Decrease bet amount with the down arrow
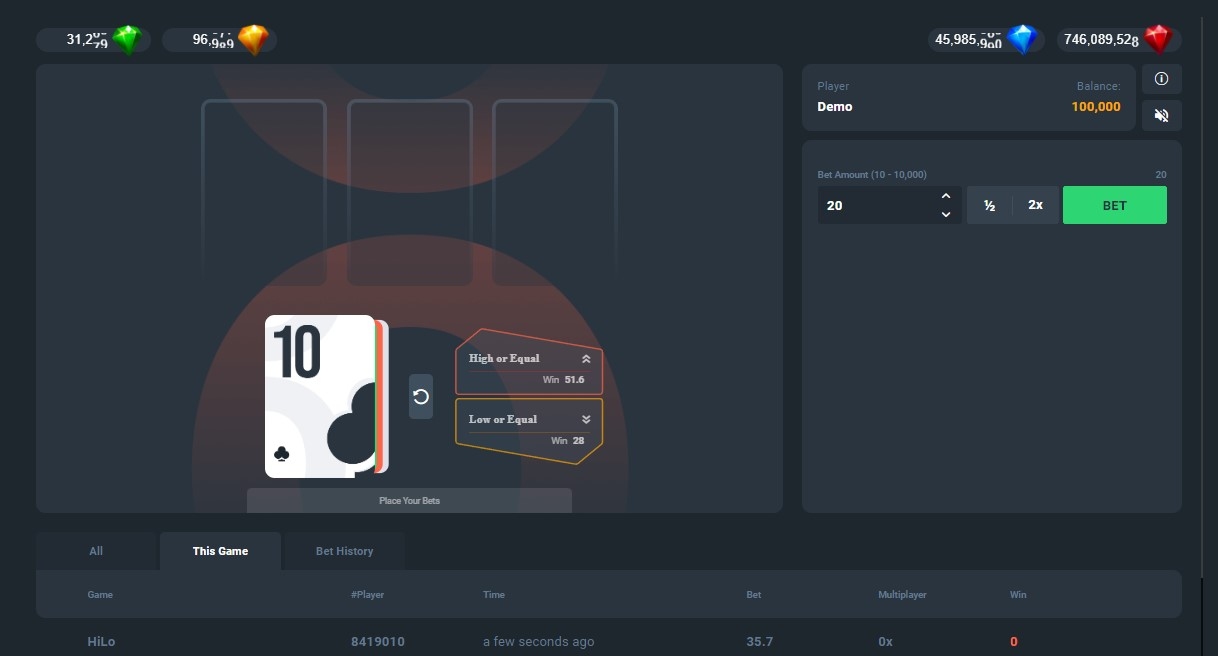The height and width of the screenshot is (656, 1218). (x=946, y=214)
